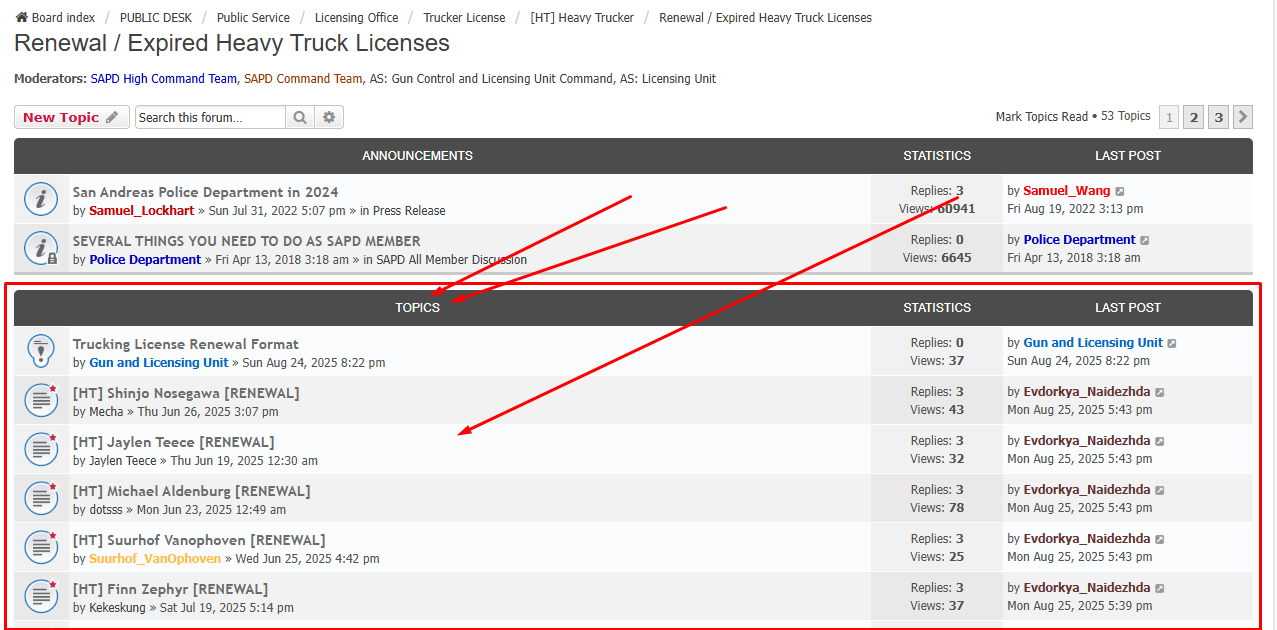The height and width of the screenshot is (630, 1277).
Task: Click the Board index home icon
Action: [x=21, y=17]
